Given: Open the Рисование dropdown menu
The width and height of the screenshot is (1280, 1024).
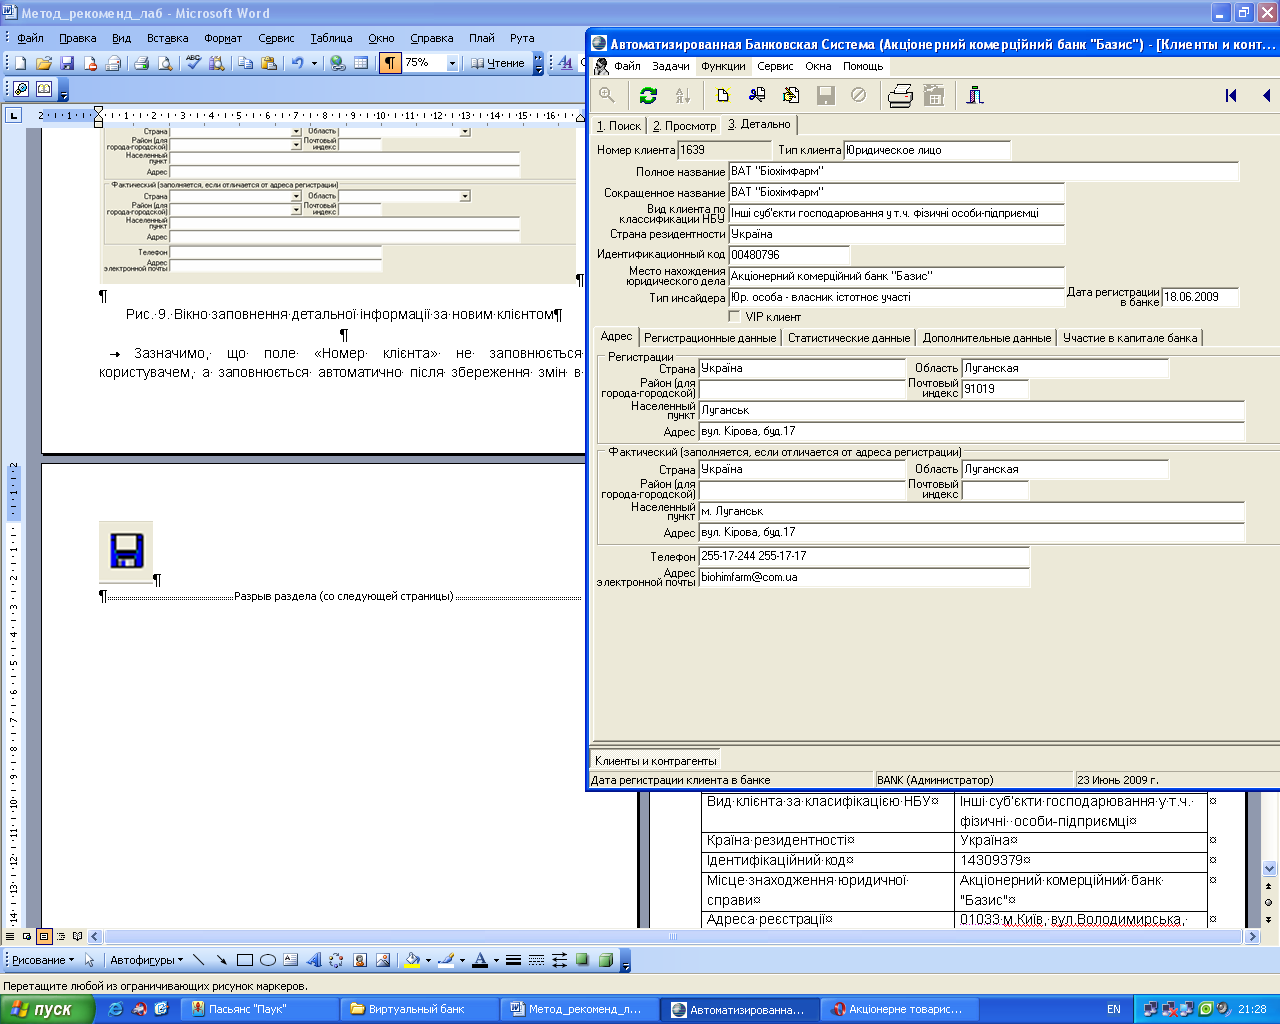Looking at the screenshot, I should coord(43,960).
